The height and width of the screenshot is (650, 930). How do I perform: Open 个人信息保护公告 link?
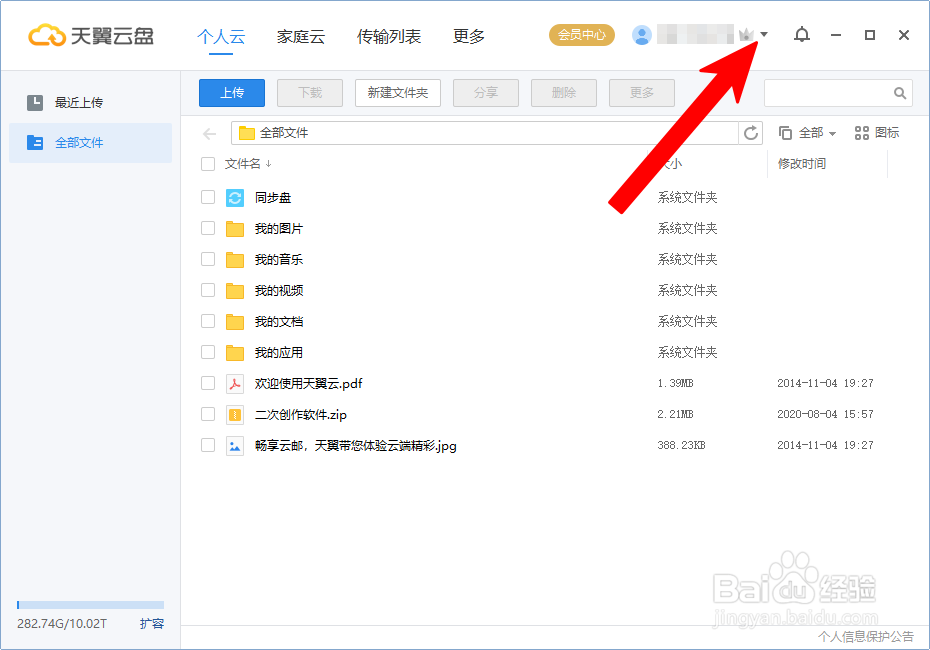tap(866, 636)
